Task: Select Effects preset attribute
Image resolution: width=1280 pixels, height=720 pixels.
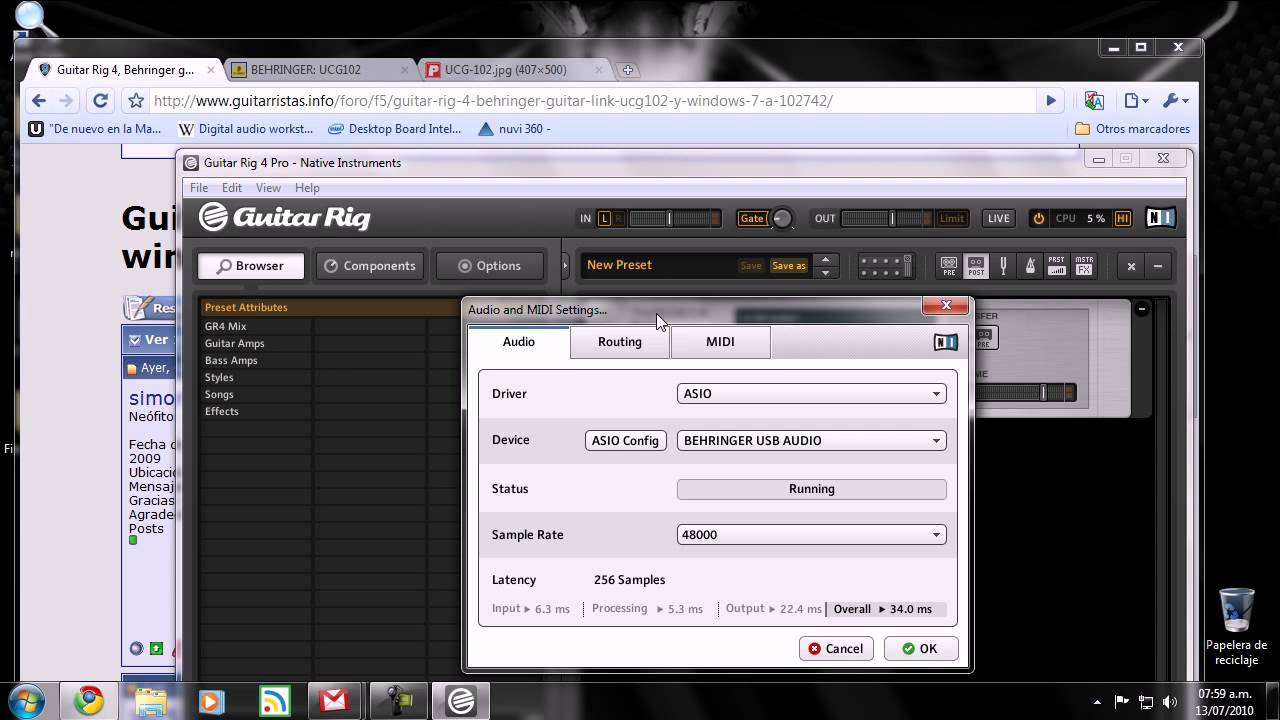Action: [222, 412]
